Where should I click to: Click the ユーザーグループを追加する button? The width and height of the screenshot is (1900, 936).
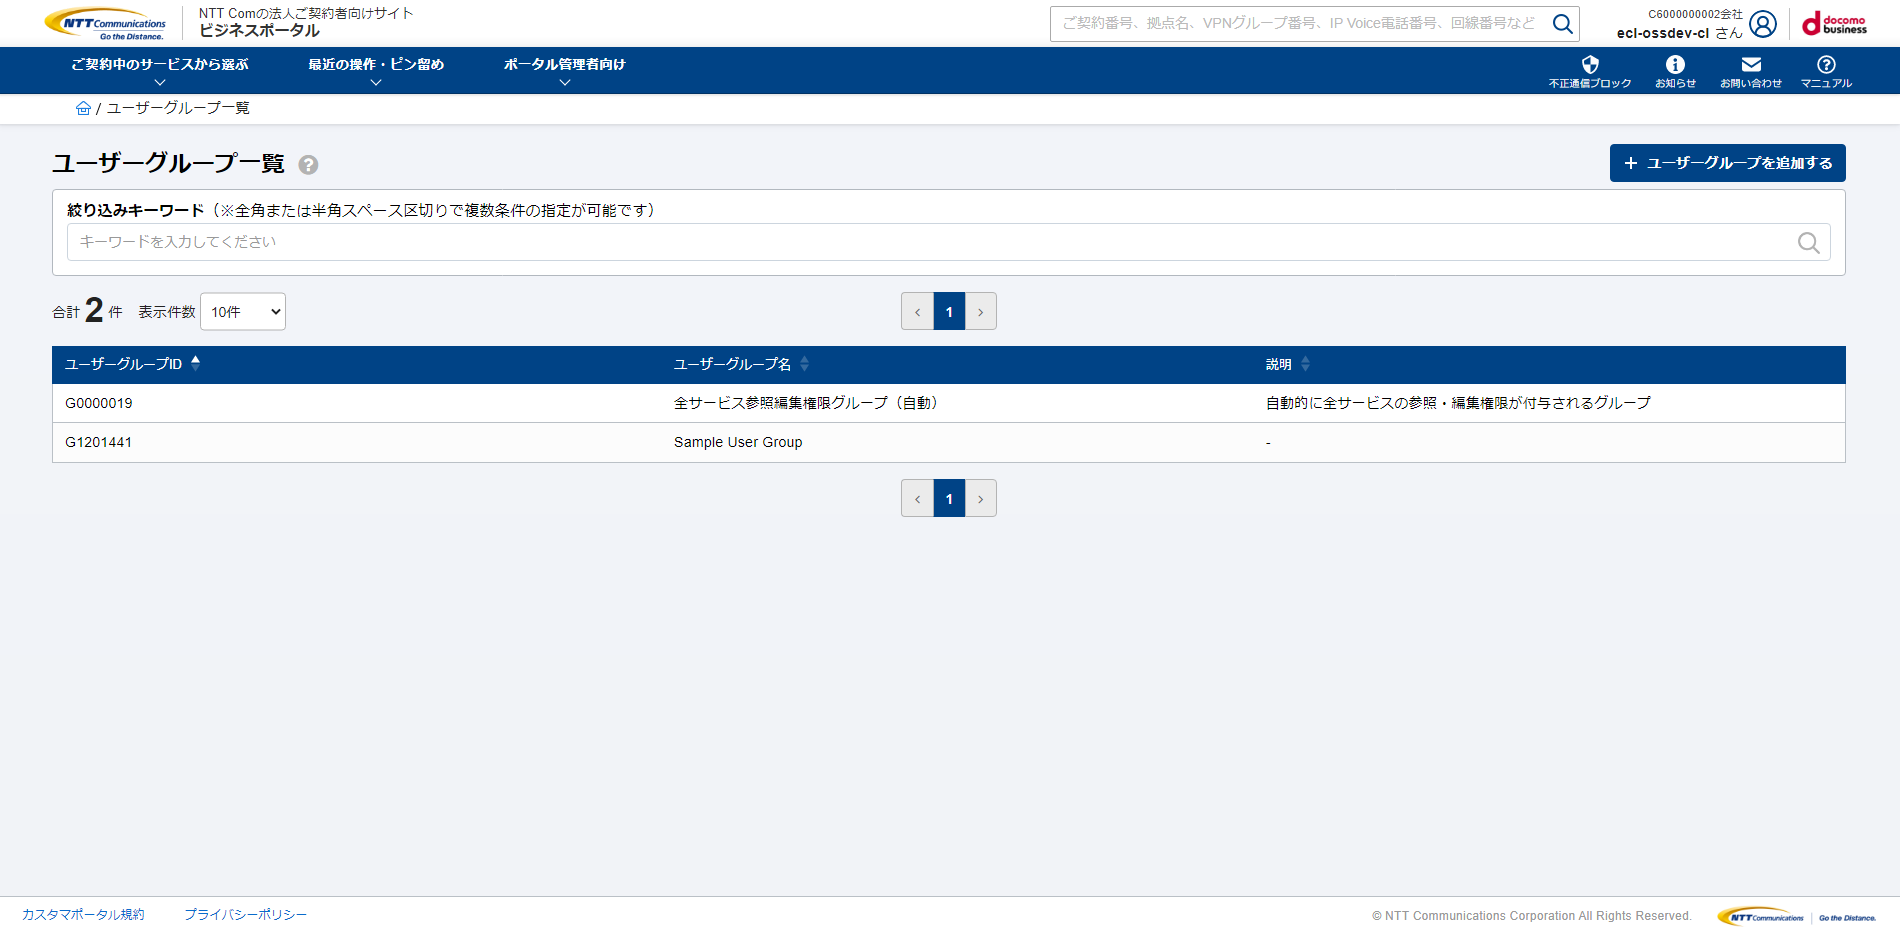[1727, 162]
